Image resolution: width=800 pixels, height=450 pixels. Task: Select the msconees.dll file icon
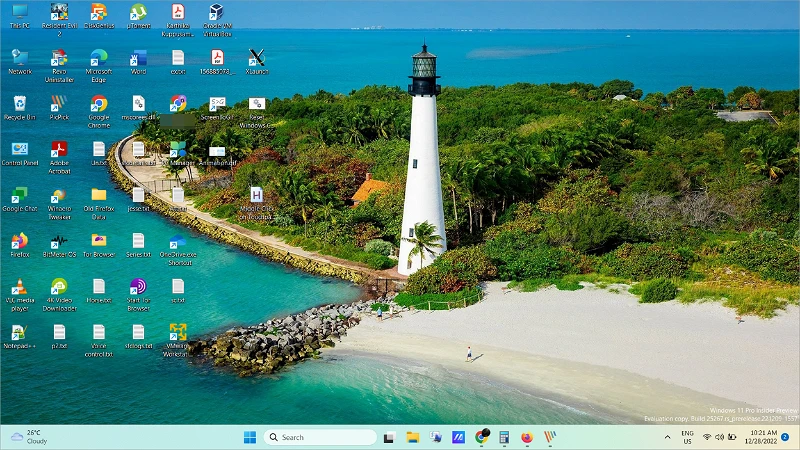coord(138,108)
